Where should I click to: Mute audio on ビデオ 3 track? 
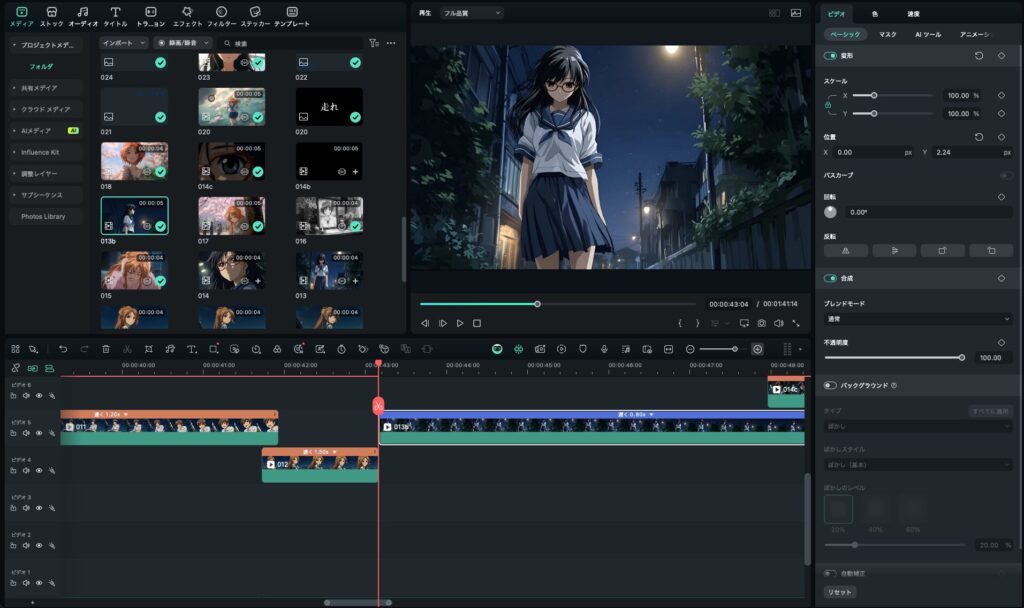26,507
